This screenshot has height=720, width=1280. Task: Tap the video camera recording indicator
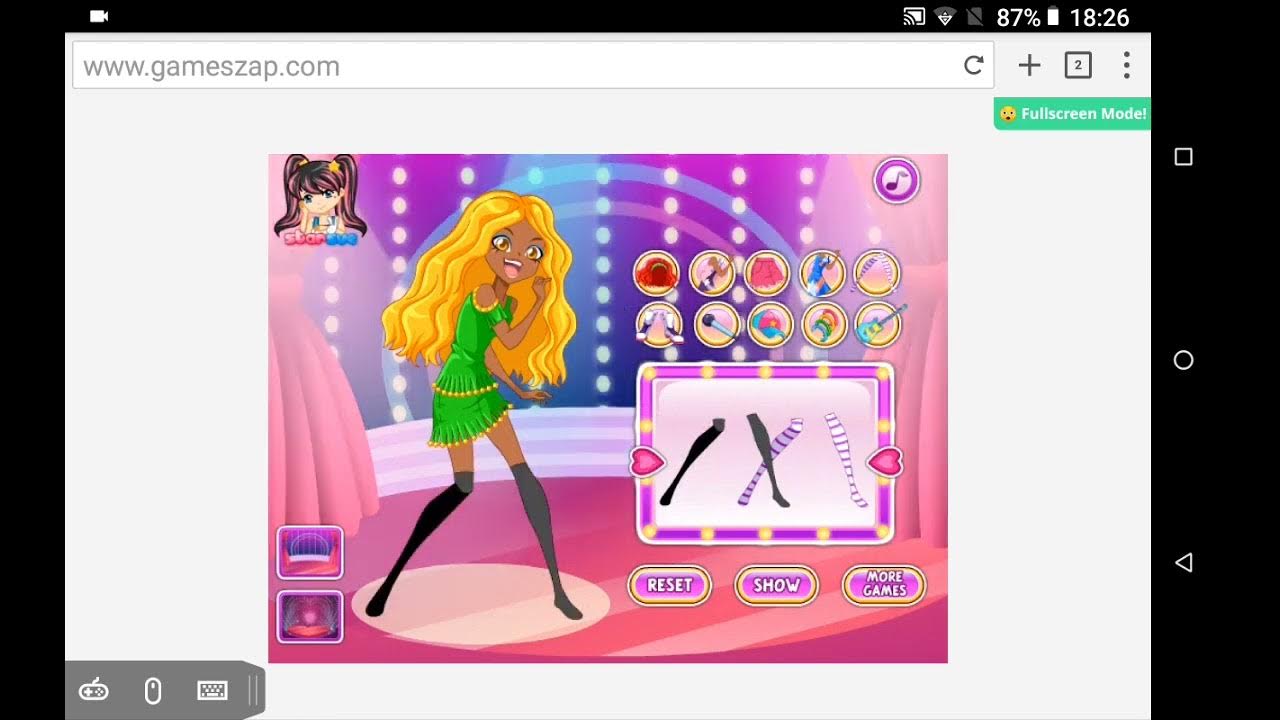coord(99,16)
